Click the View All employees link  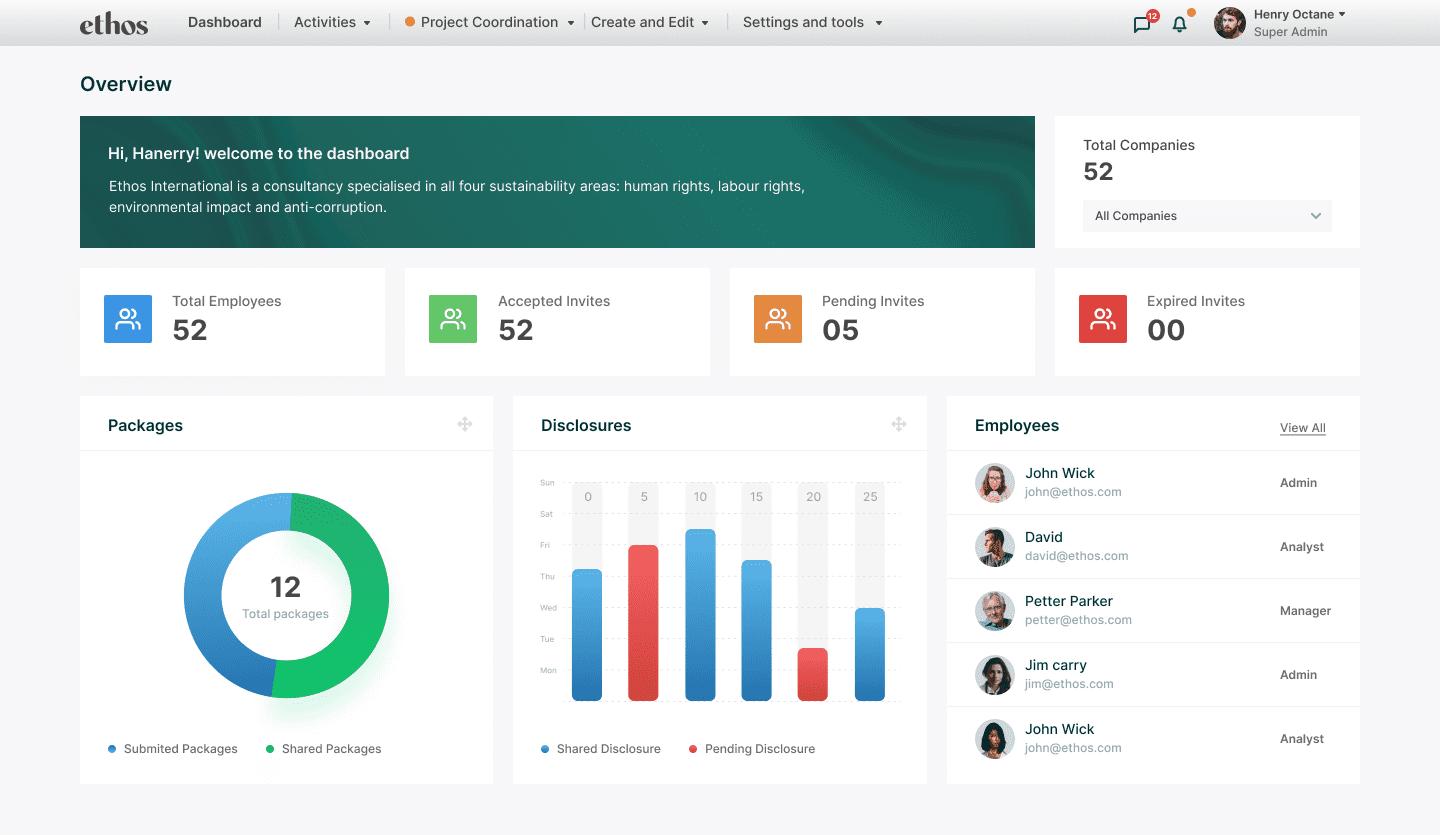click(1302, 428)
